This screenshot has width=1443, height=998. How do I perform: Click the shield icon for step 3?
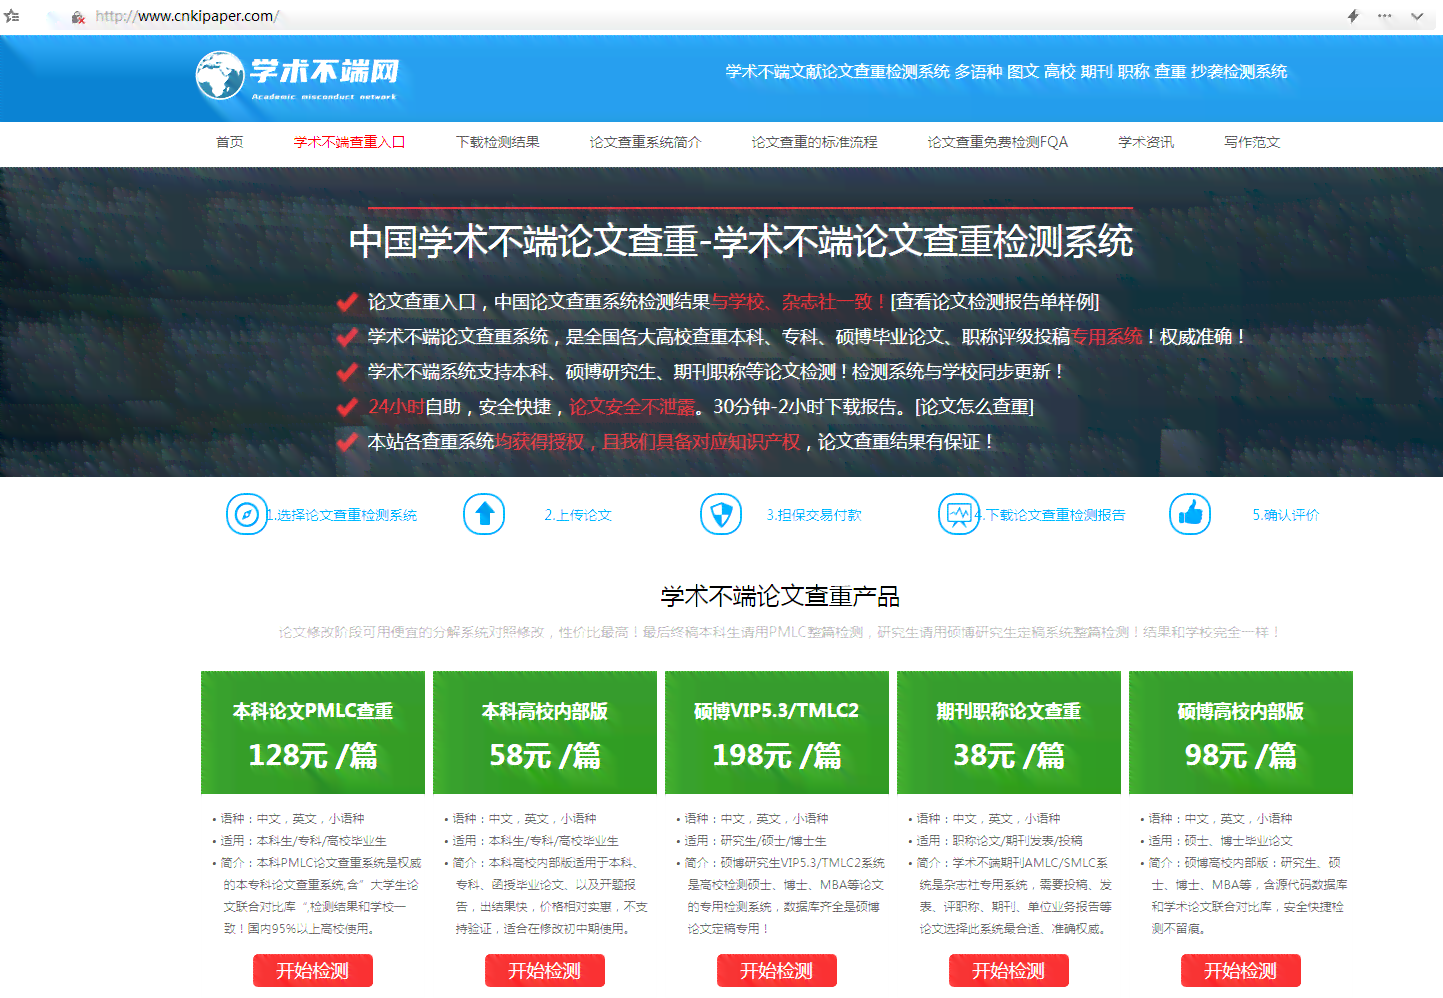721,514
